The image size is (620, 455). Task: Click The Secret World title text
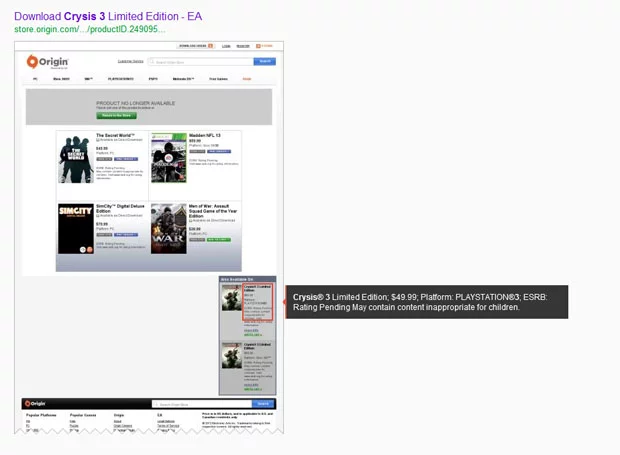coord(115,135)
